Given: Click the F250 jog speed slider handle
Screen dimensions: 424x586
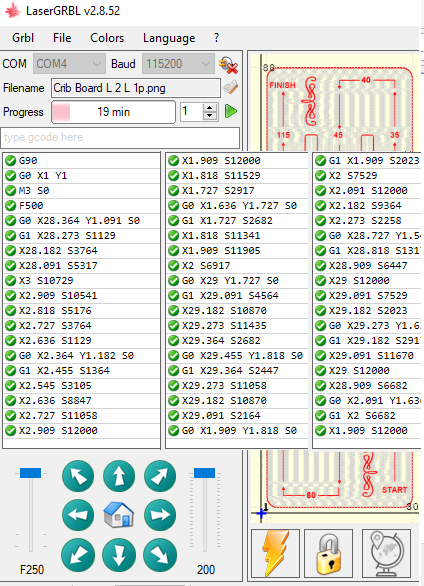Looking at the screenshot, I should point(30,473).
